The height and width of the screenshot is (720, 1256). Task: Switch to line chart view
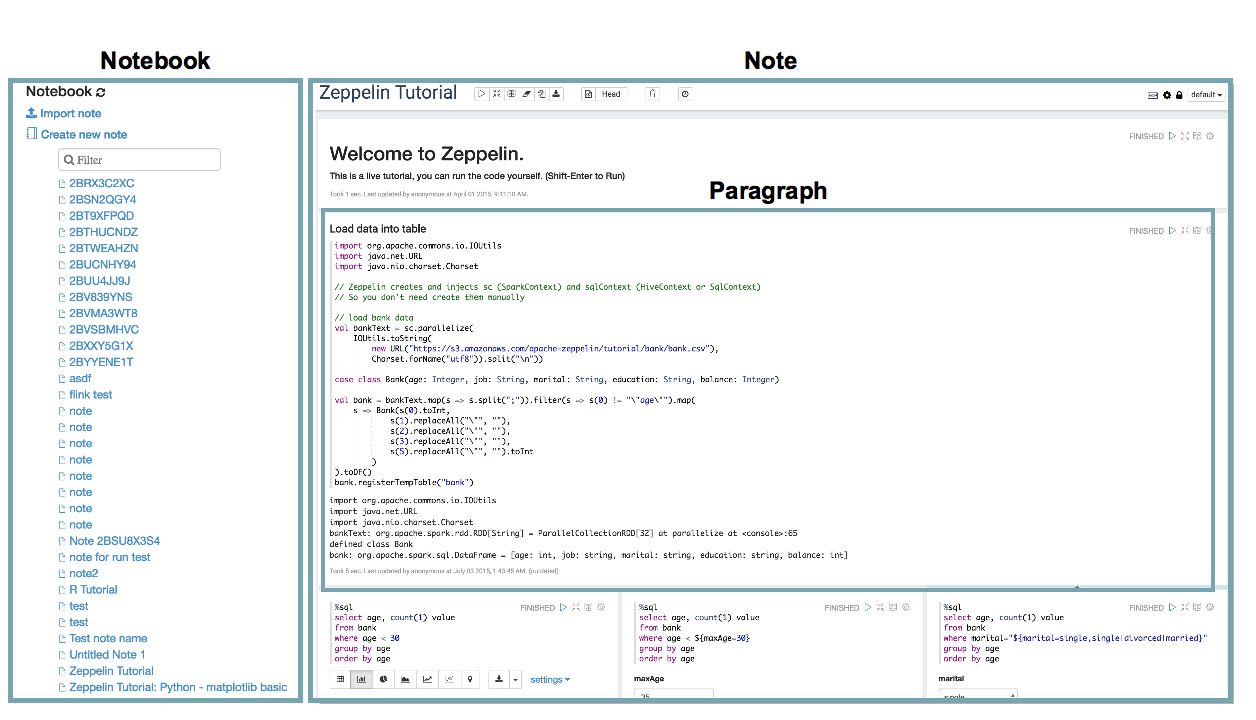[x=427, y=680]
